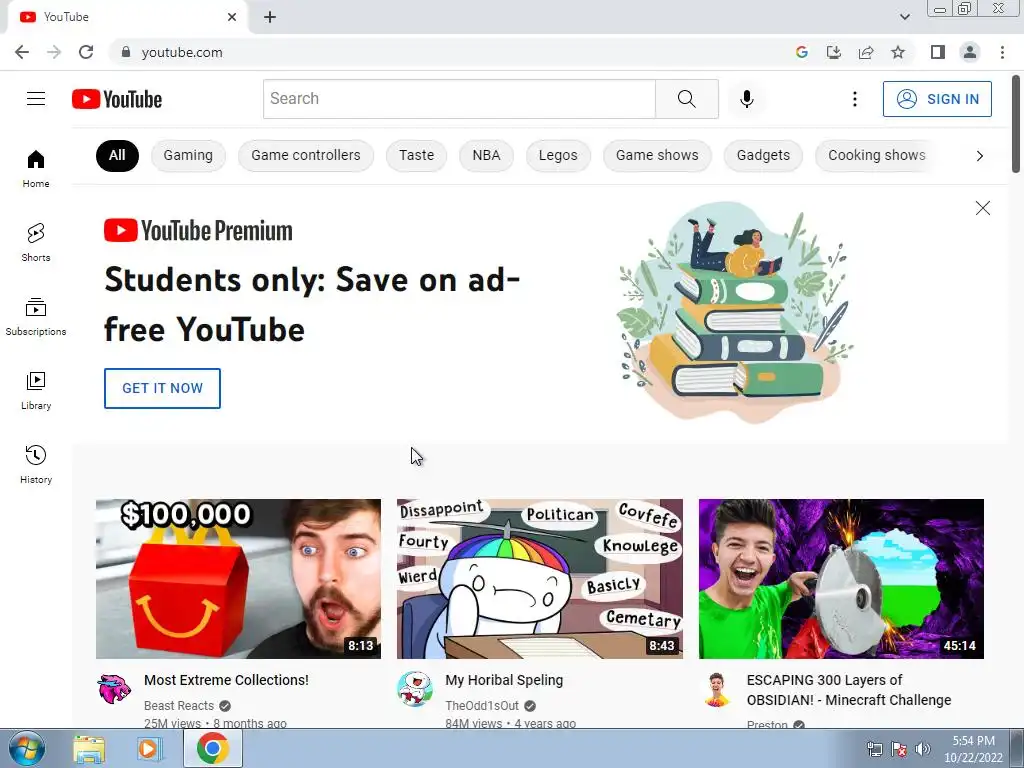Click the volume speaker tray icon
This screenshot has width=1024, height=768.
pyautogui.click(x=922, y=749)
